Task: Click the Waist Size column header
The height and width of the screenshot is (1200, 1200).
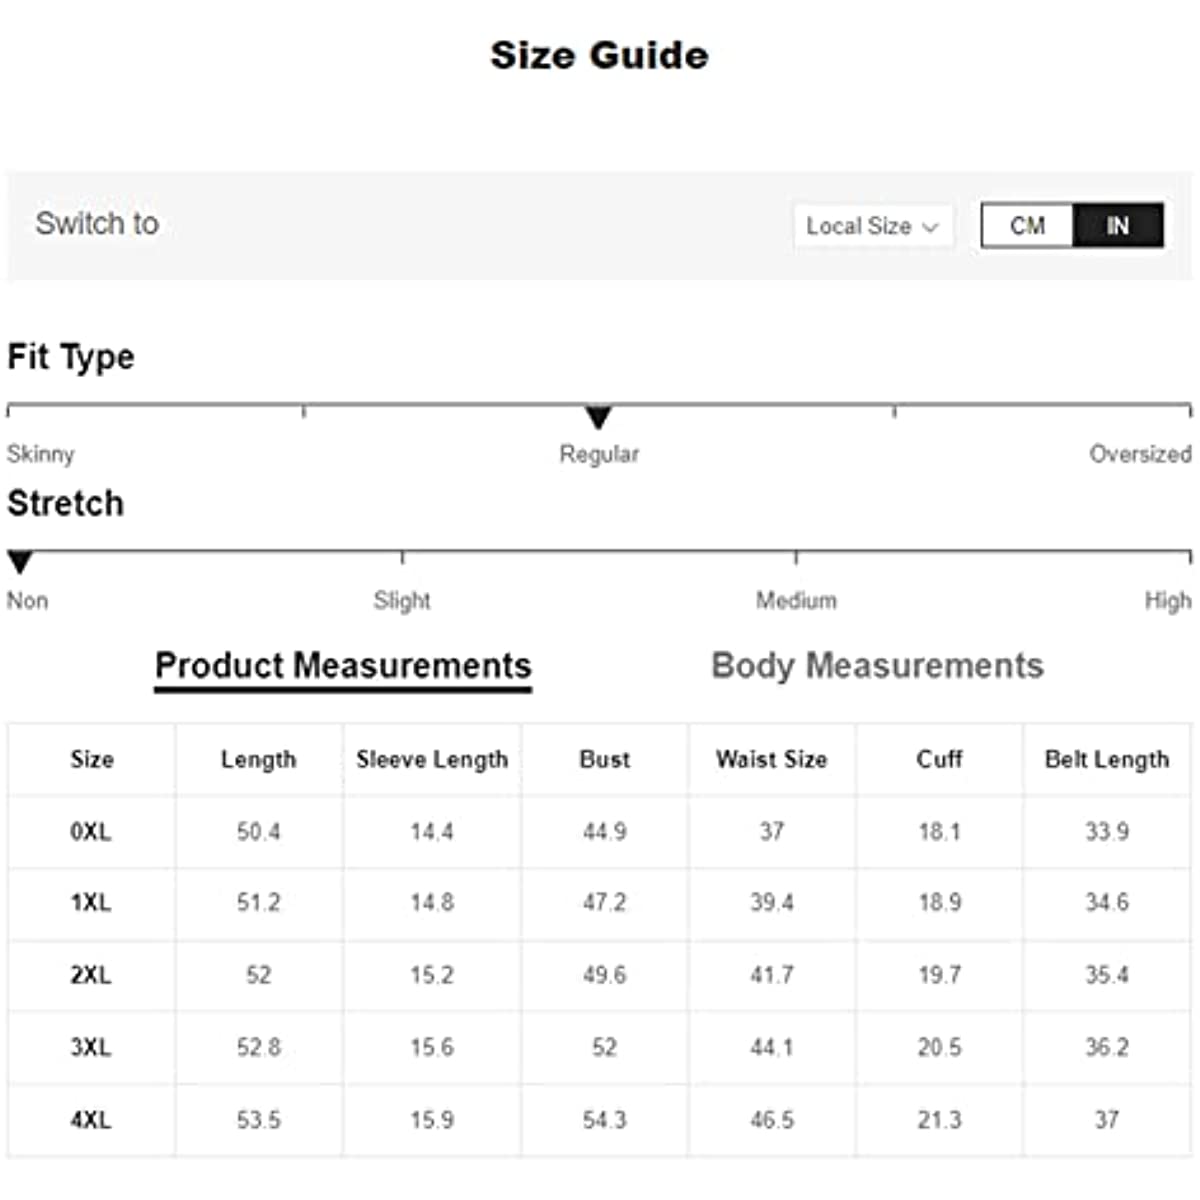Action: pos(771,760)
